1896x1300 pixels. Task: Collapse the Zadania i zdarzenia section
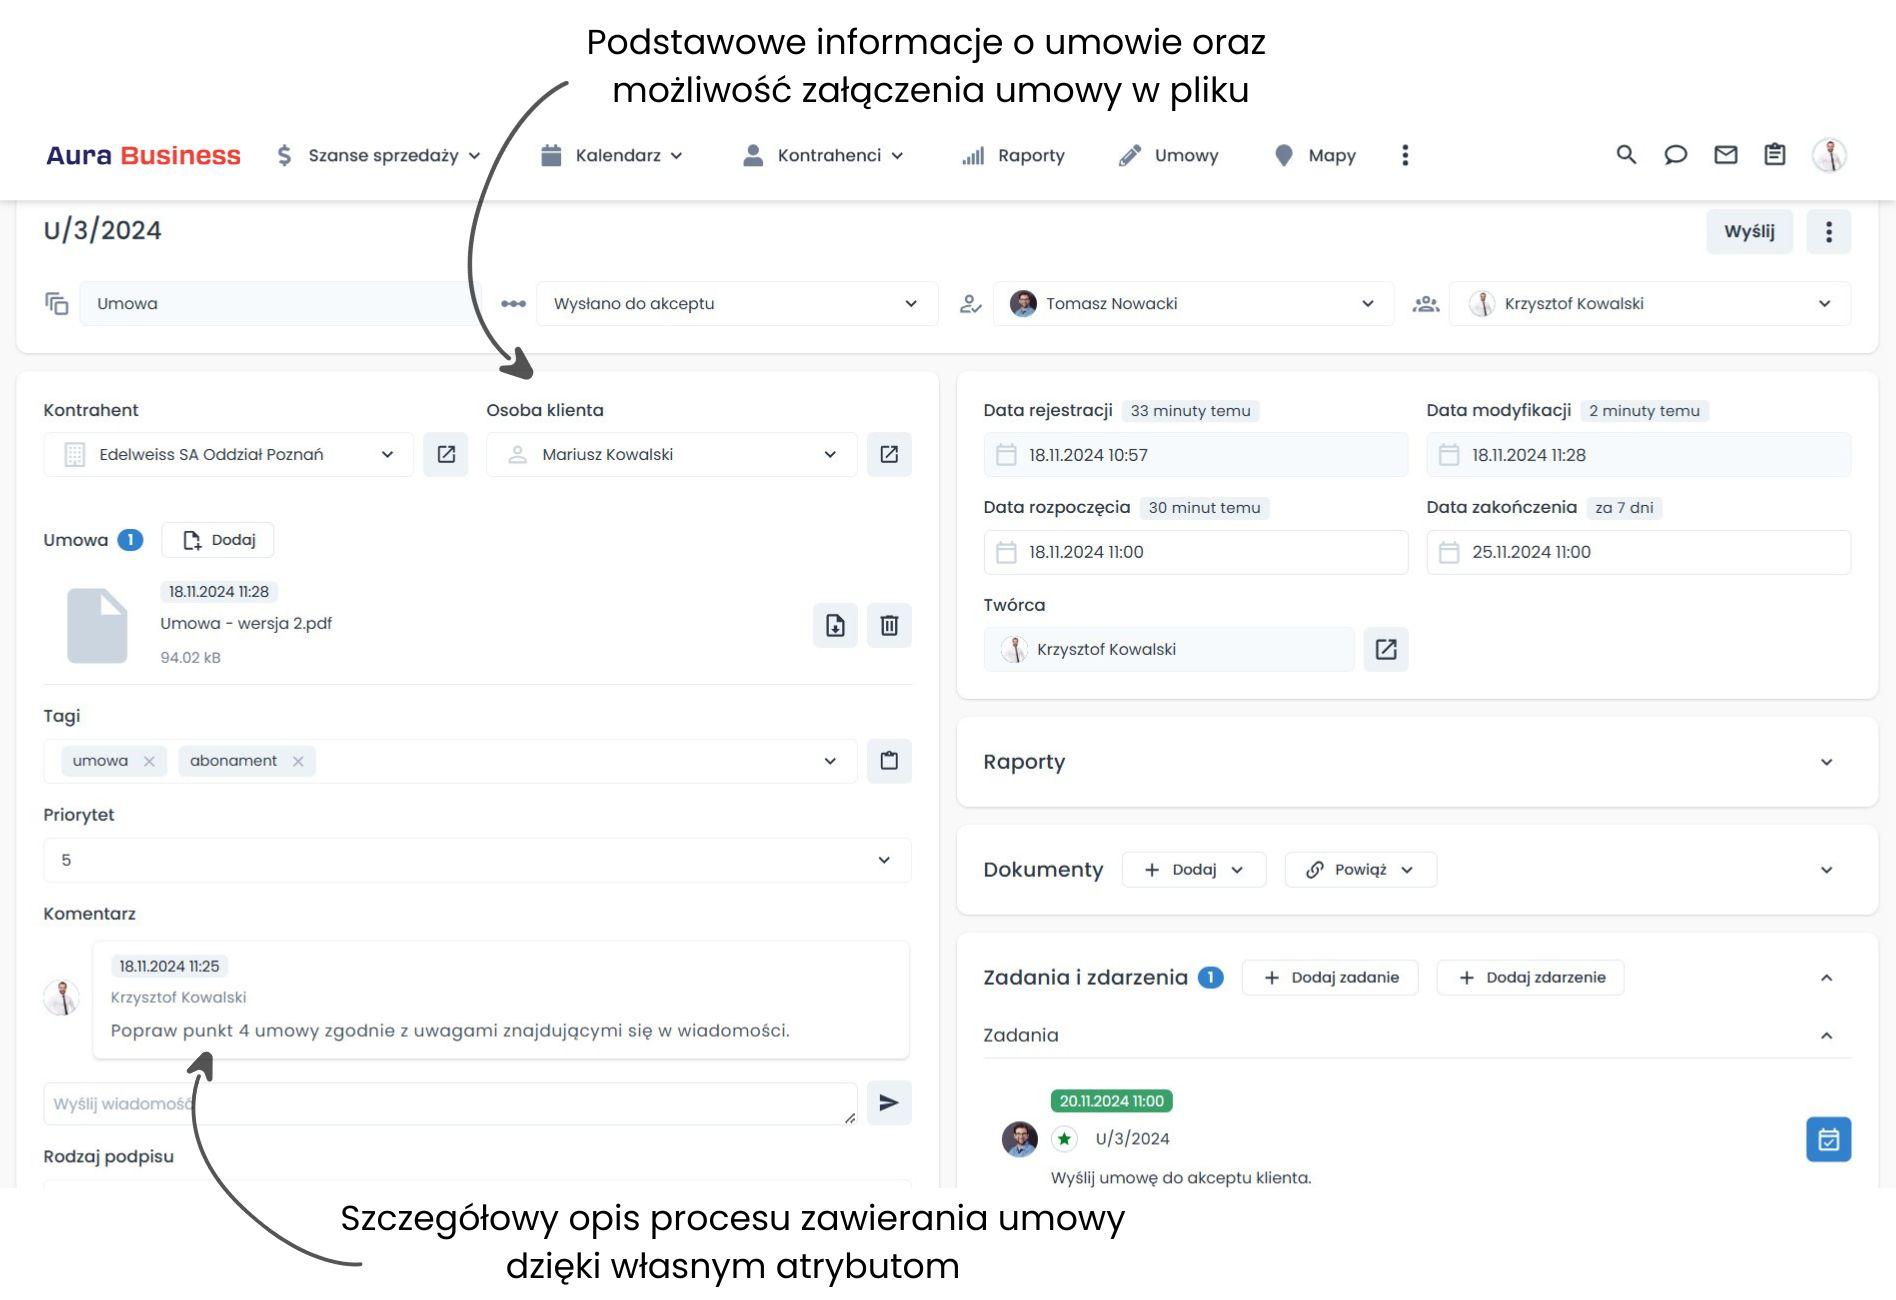click(x=1828, y=977)
